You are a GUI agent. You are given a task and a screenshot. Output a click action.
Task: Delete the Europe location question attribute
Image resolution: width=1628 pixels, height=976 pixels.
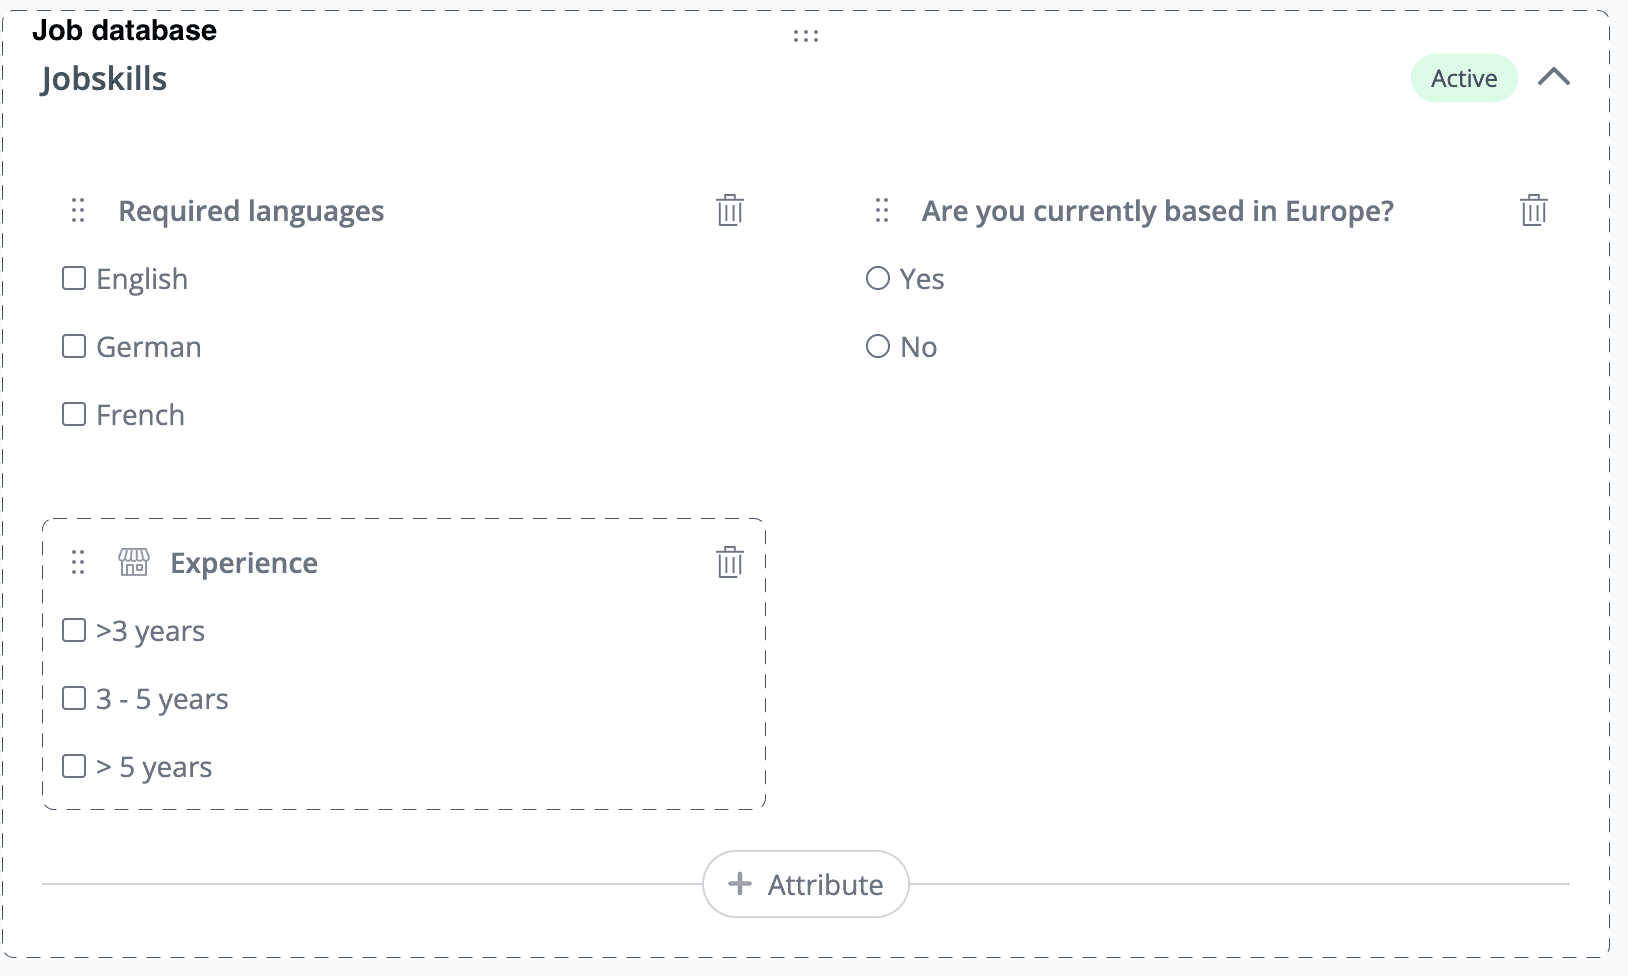pos(1534,211)
